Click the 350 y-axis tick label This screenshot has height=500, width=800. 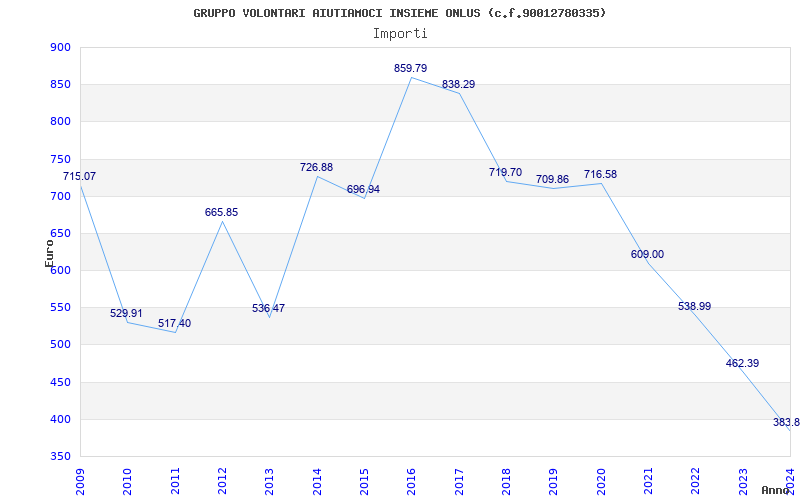tap(61, 457)
